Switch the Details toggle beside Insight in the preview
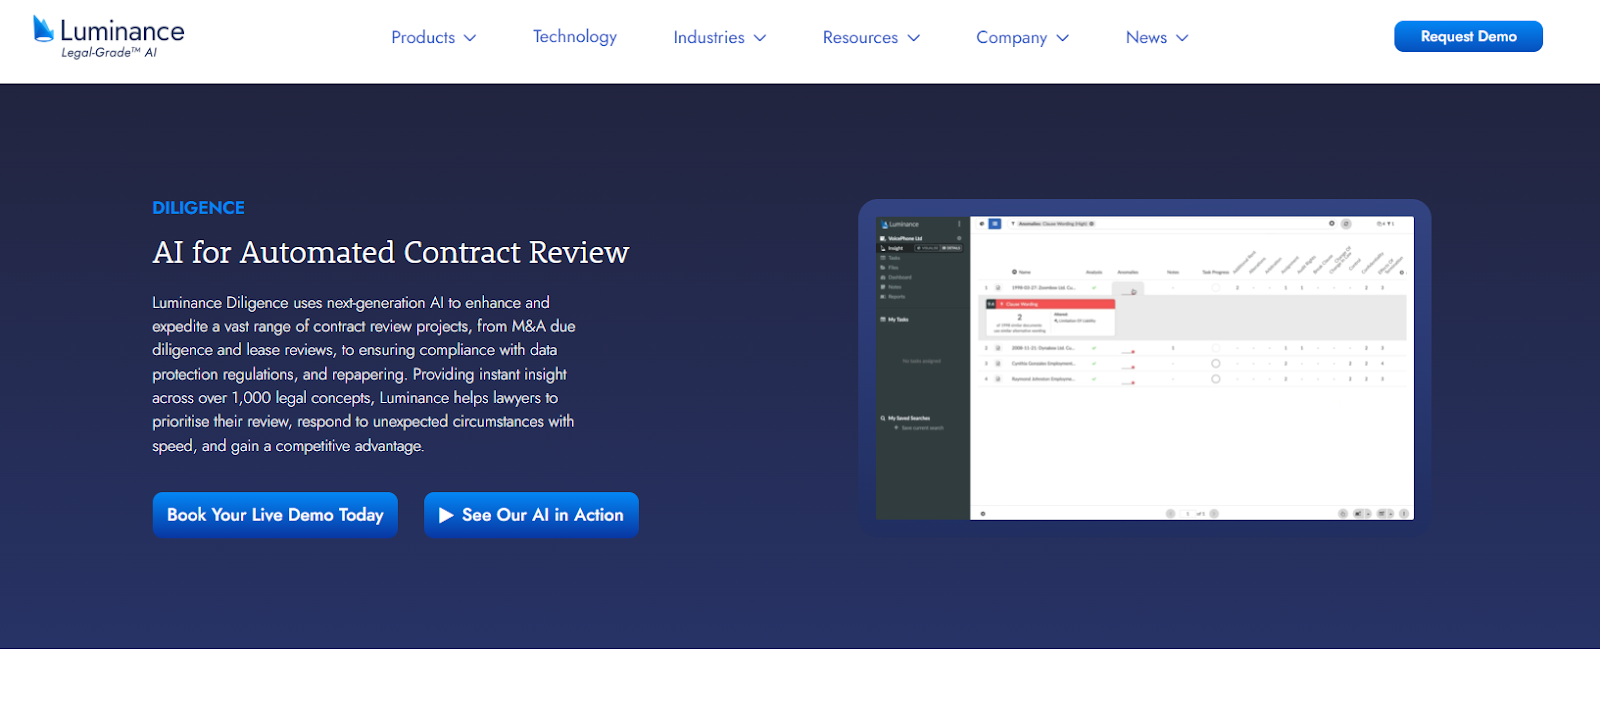This screenshot has width=1600, height=701. [x=950, y=248]
